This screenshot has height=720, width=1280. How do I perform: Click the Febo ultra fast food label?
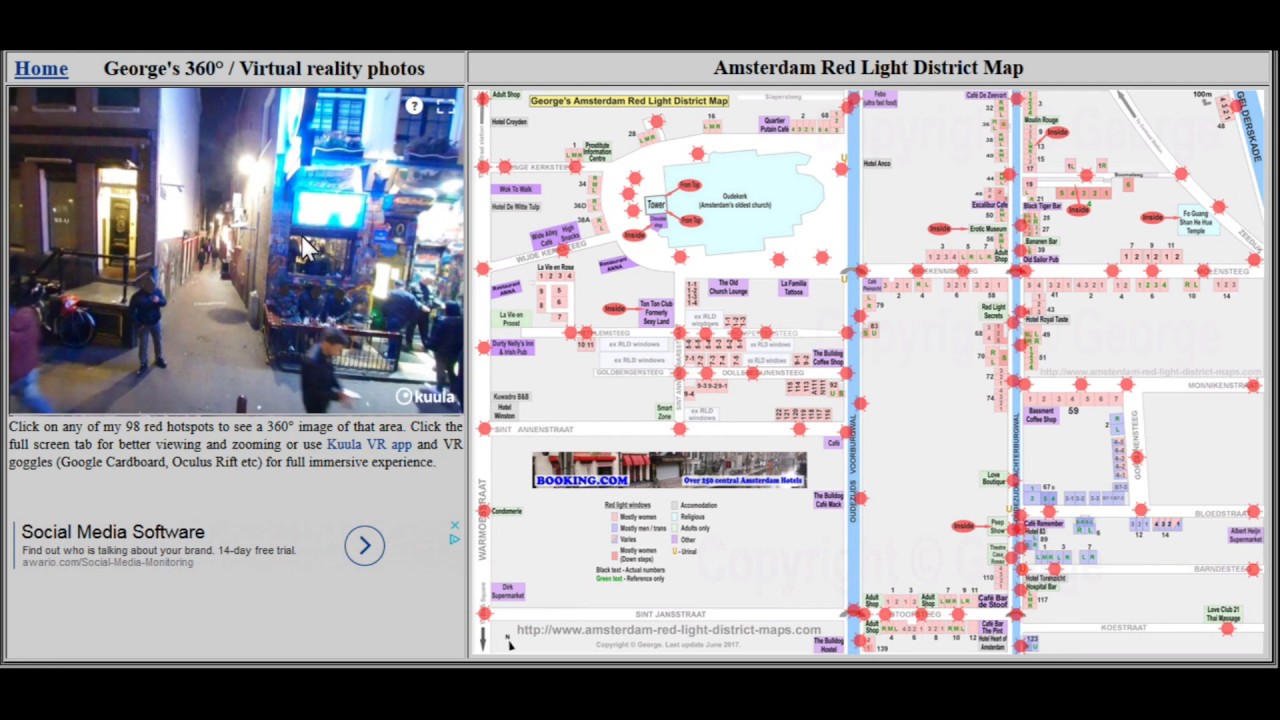click(880, 98)
